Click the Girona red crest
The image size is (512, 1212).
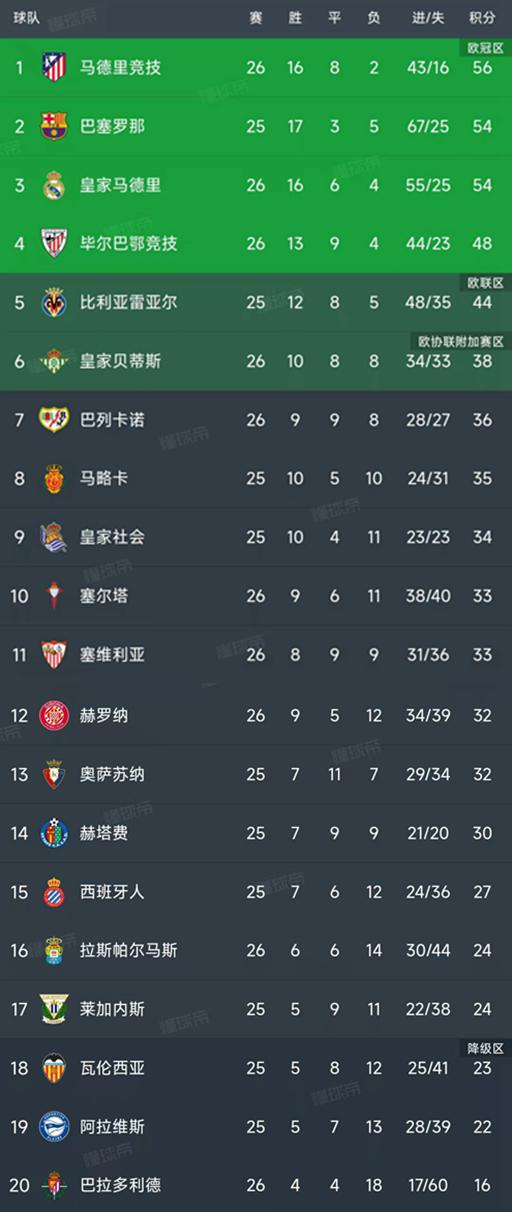click(53, 716)
